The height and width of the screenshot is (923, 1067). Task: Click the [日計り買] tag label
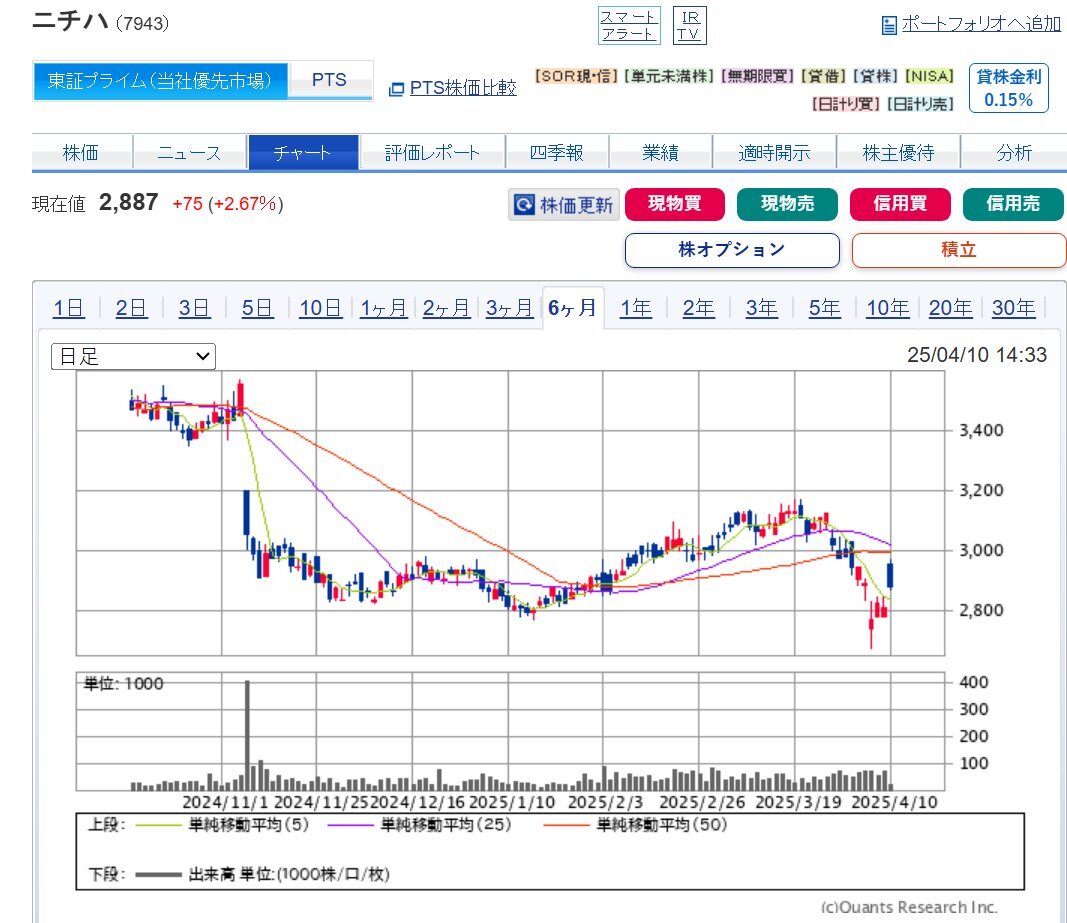coord(846,104)
